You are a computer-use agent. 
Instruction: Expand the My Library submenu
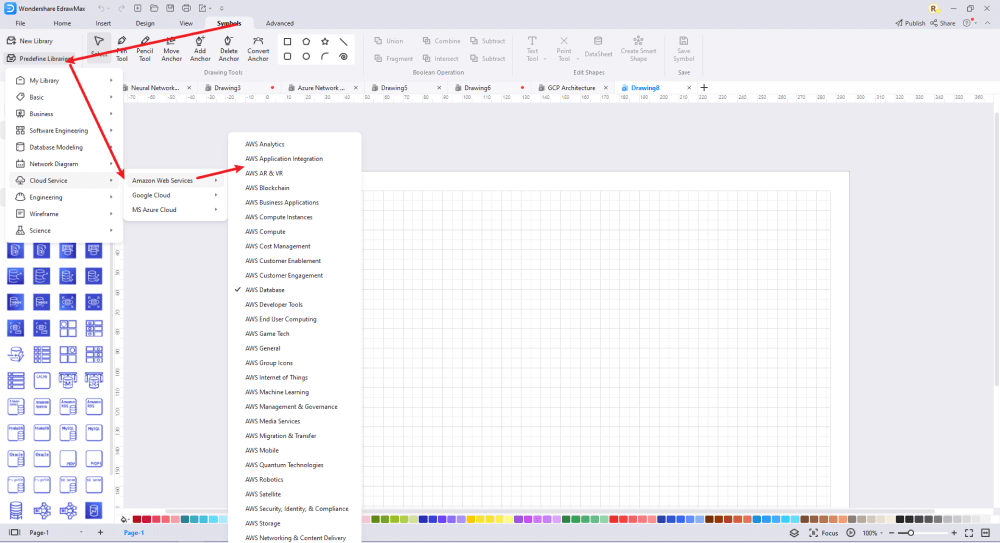coord(64,80)
